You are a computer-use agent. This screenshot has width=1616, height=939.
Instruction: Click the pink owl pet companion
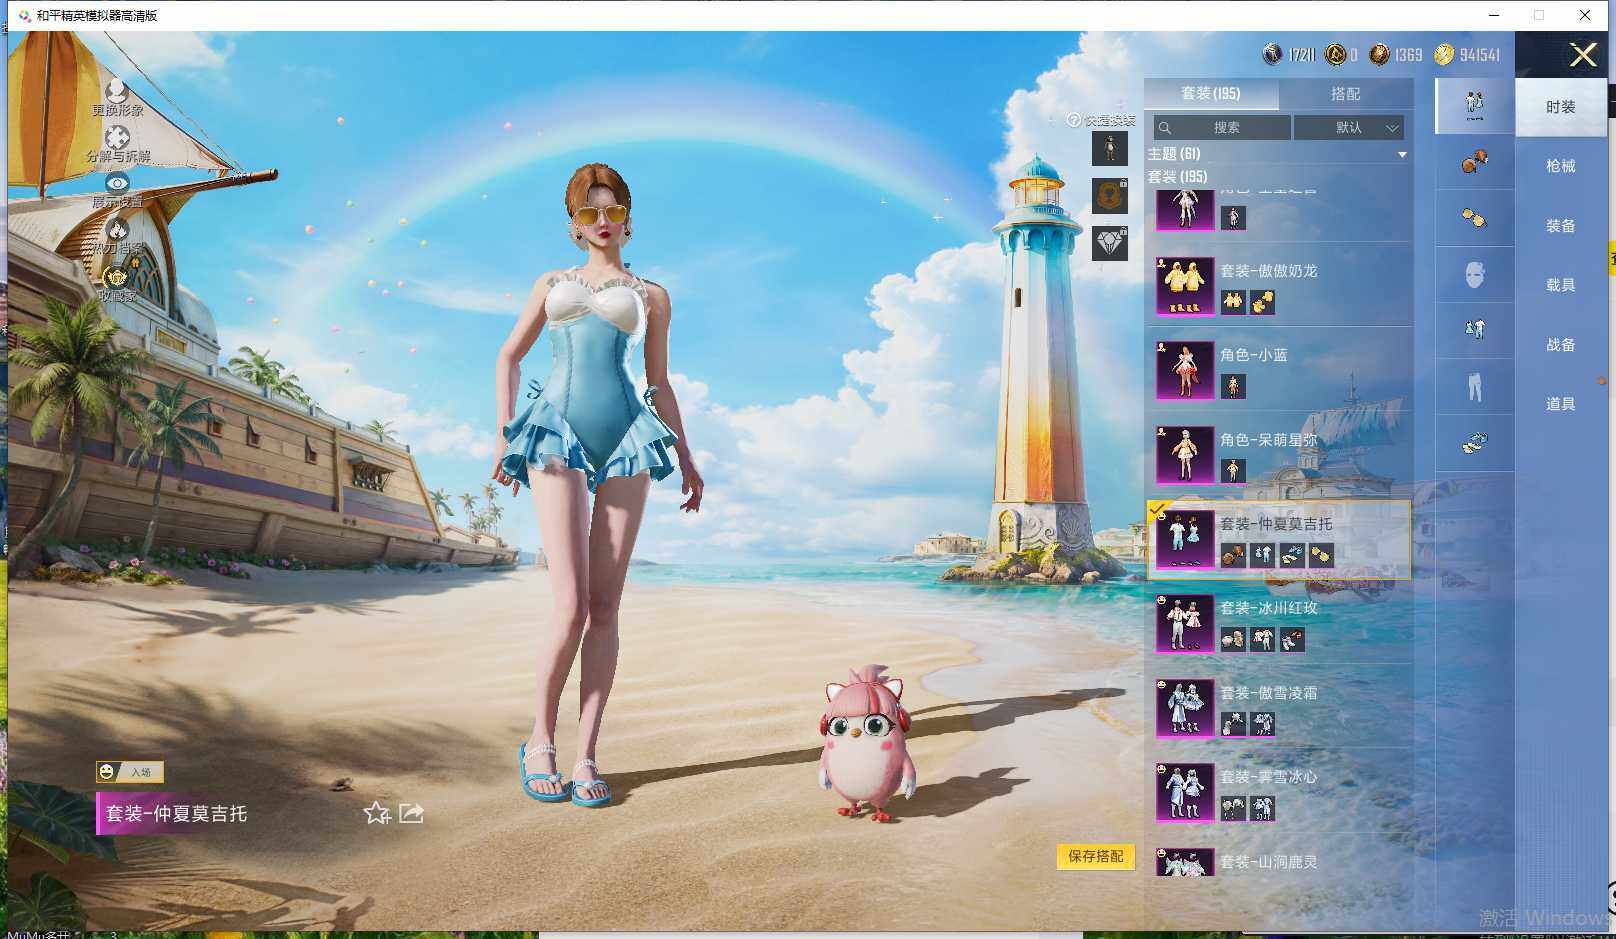[x=867, y=742]
